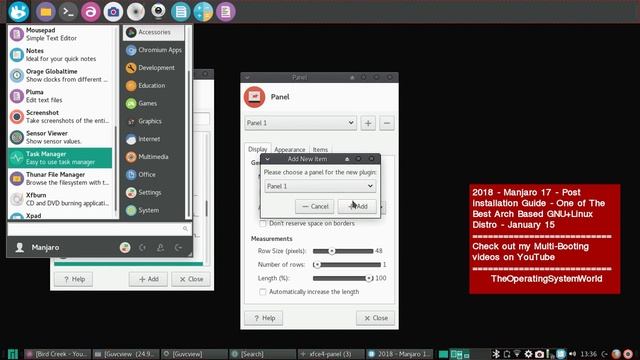Open window menu chevron of Panel titlebar
The height and width of the screenshot is (360, 640).
(x=247, y=77)
